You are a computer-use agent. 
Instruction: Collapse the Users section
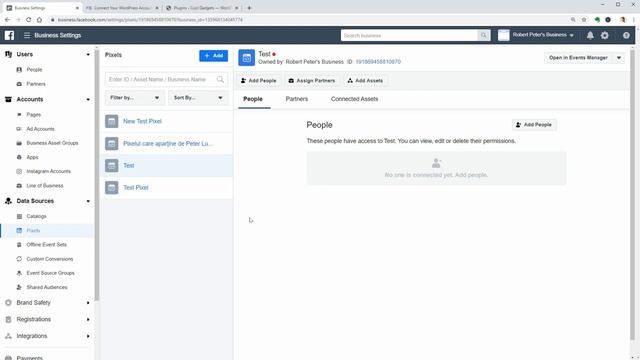tap(88, 54)
